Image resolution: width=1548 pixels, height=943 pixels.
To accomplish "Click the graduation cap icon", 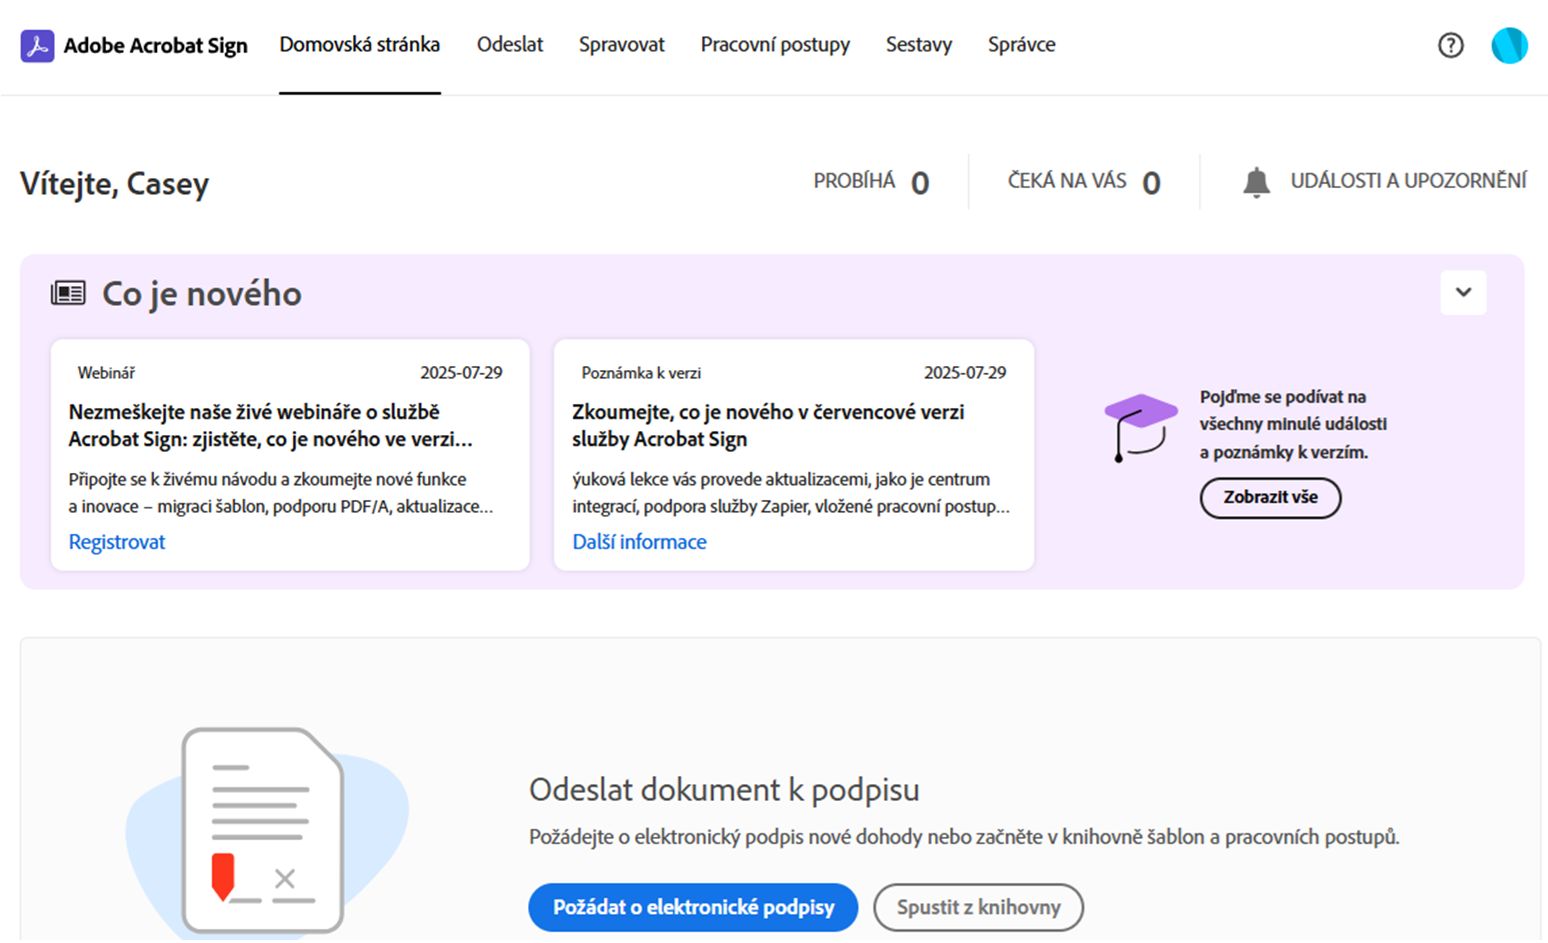I will click(x=1141, y=427).
